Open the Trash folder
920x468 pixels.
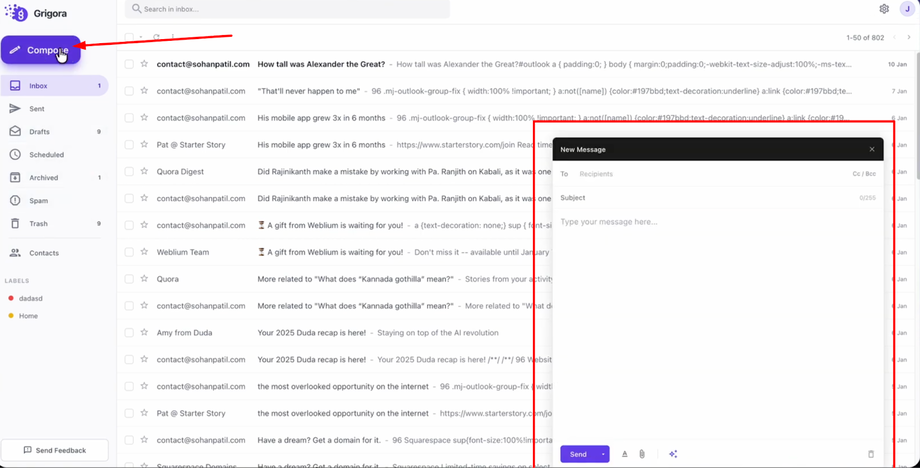pos(54,223)
